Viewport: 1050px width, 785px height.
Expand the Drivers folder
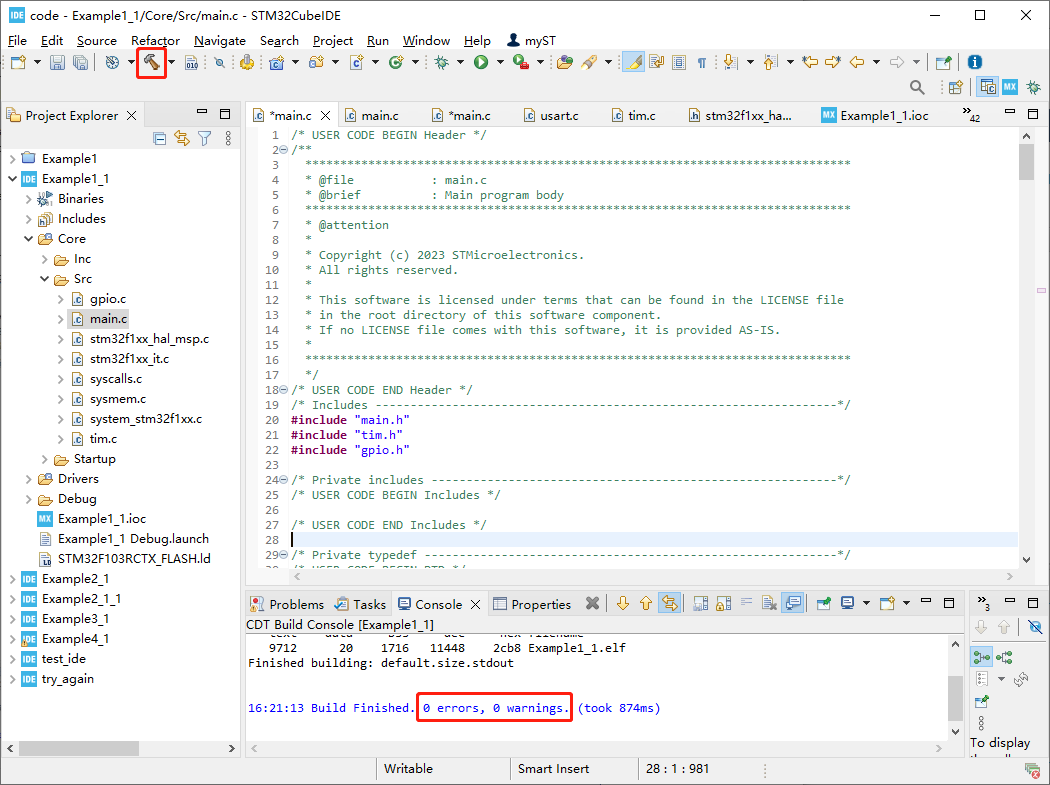click(29, 479)
